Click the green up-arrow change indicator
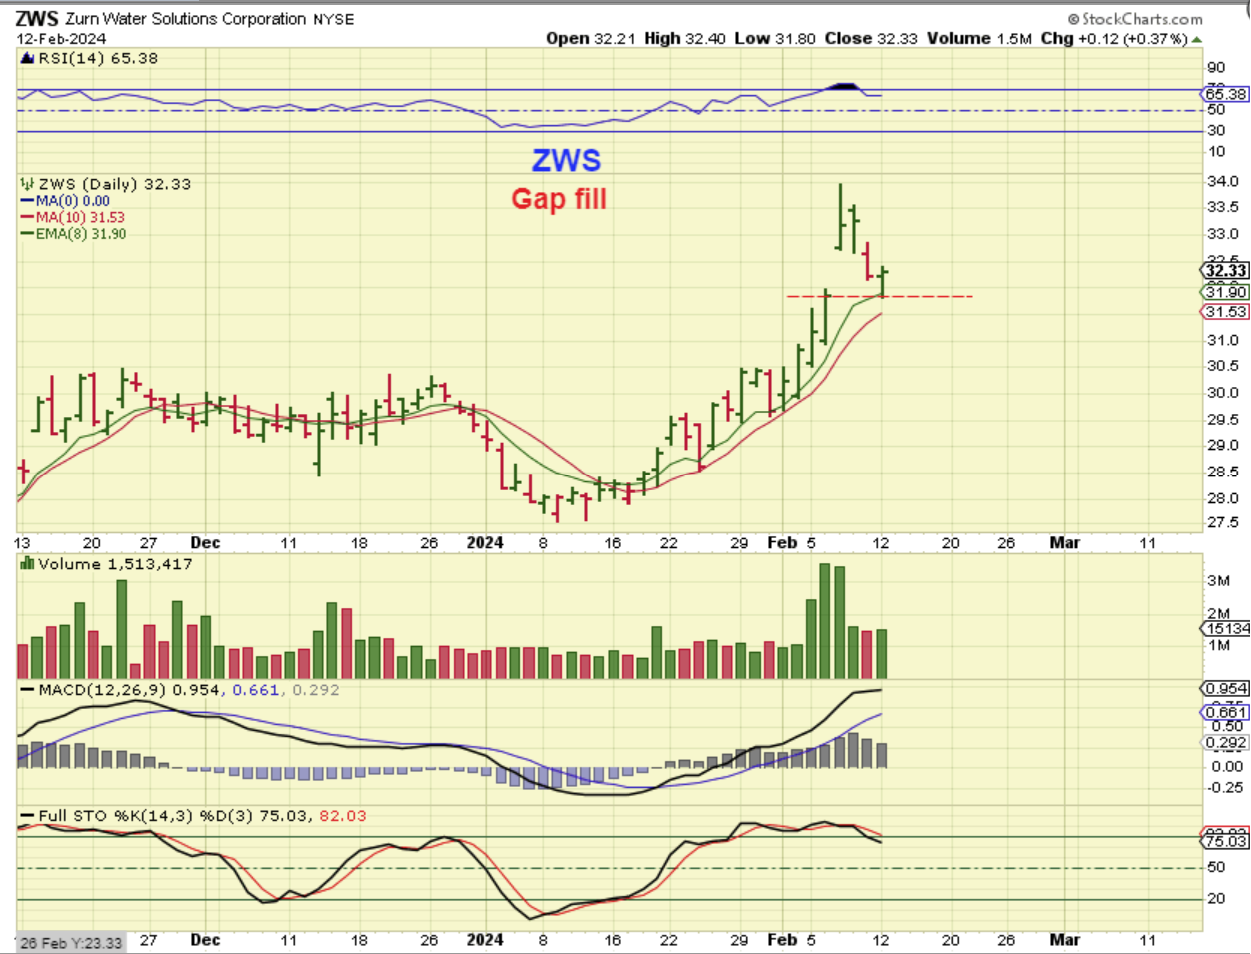 1197,39
